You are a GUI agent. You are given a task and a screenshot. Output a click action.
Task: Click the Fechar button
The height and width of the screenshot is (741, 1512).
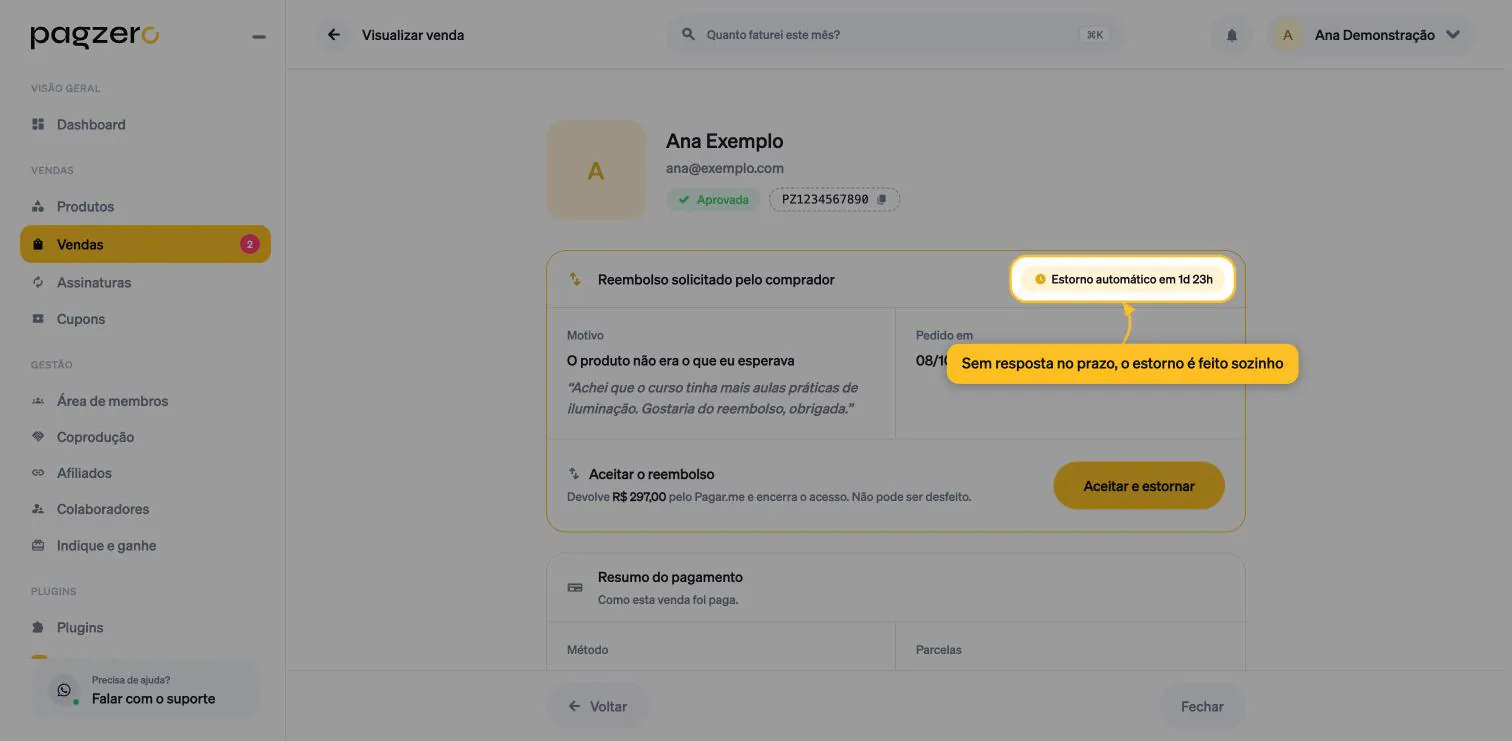pos(1202,706)
